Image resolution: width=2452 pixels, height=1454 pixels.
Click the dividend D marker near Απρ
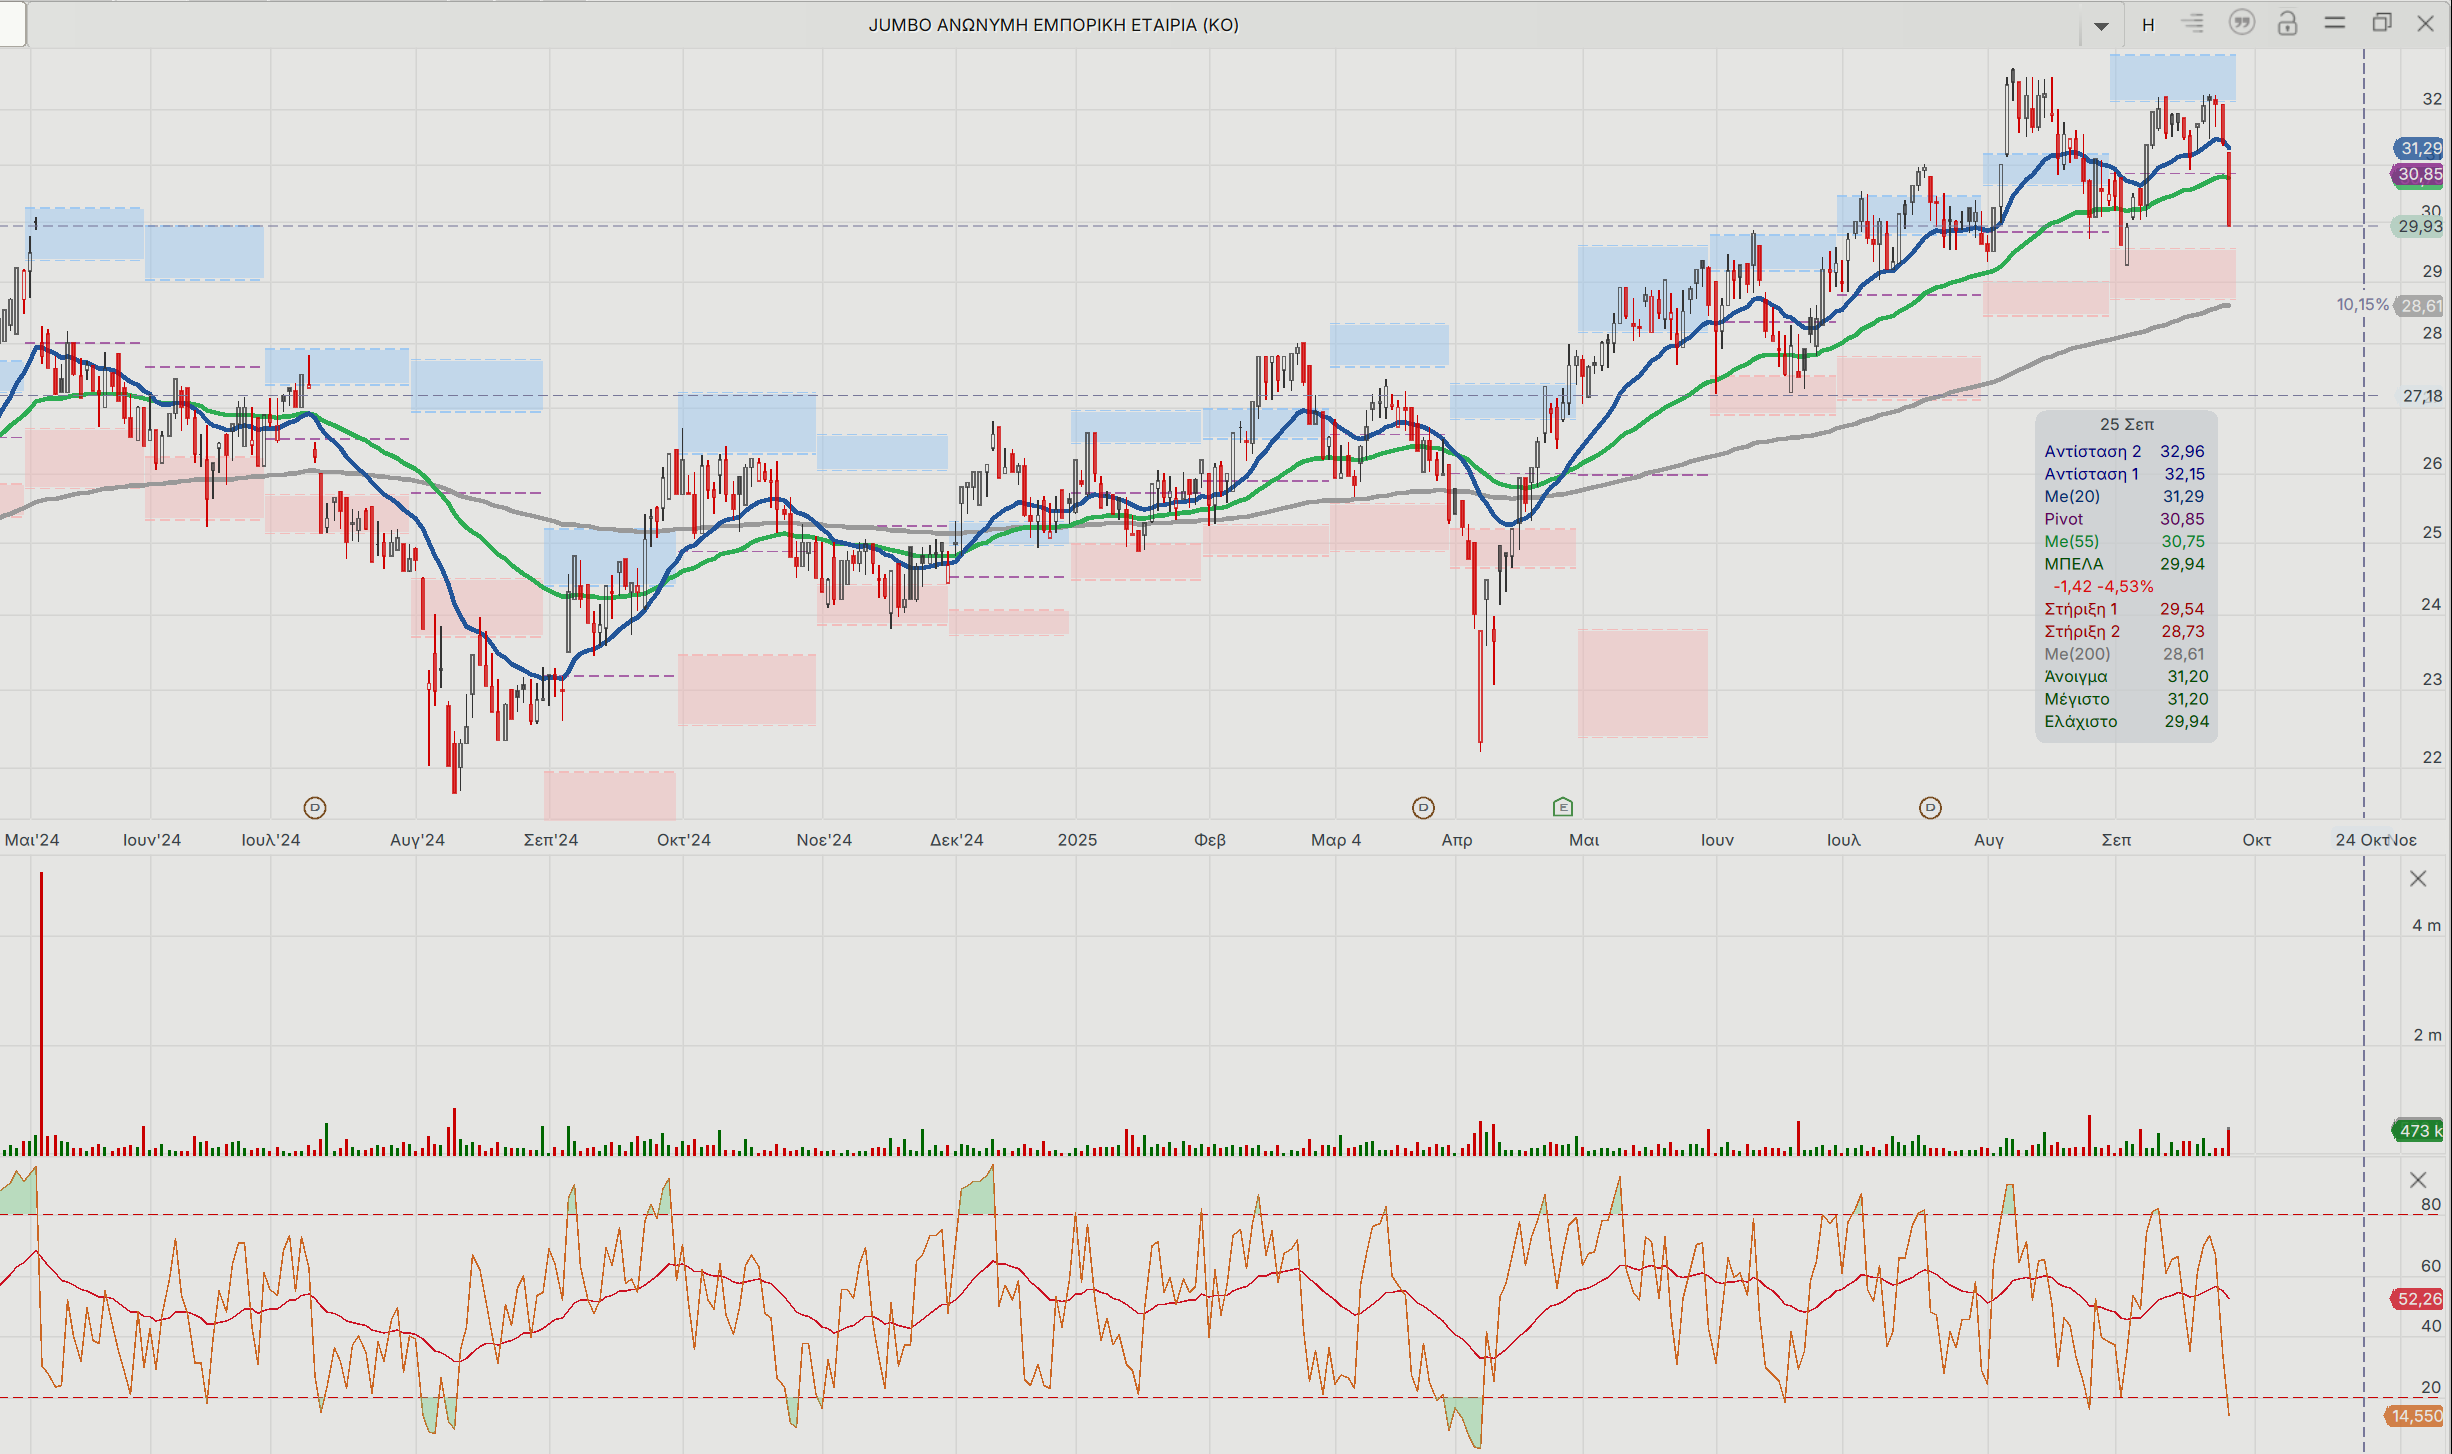[x=1423, y=807]
